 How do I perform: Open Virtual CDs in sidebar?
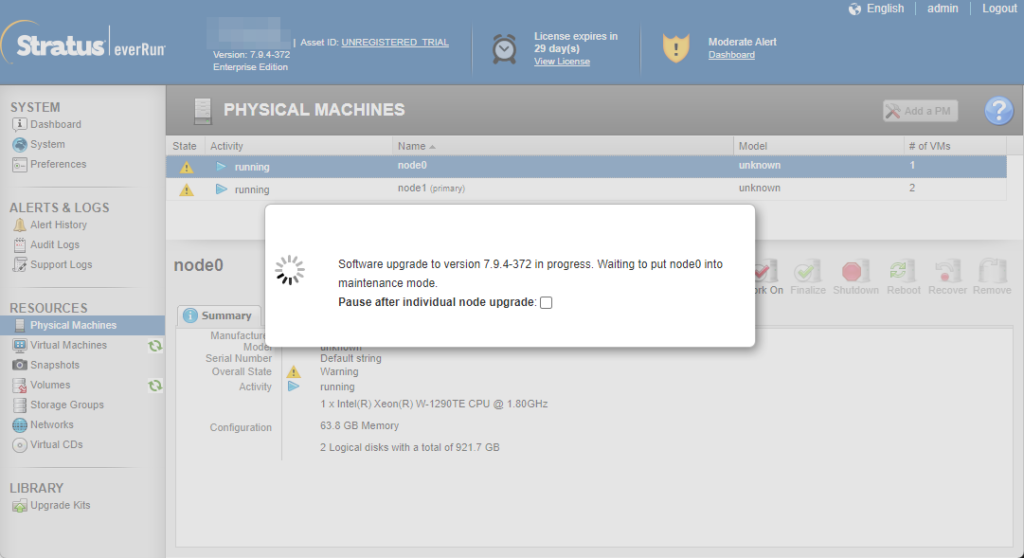coord(57,444)
